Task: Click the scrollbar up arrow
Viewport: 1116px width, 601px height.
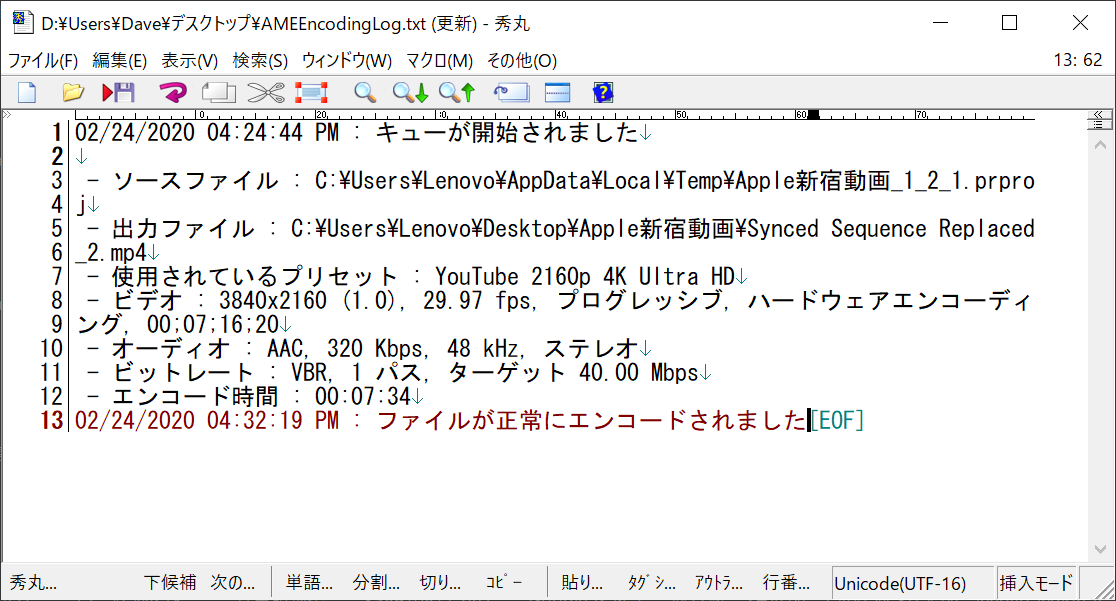Action: [x=1100, y=145]
